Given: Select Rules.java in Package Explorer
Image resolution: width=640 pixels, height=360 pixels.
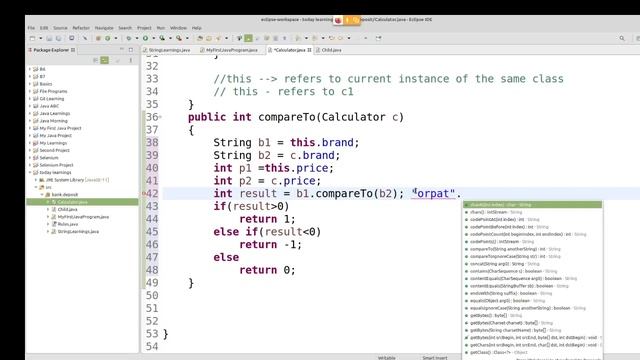Looking at the screenshot, I should coord(68,224).
